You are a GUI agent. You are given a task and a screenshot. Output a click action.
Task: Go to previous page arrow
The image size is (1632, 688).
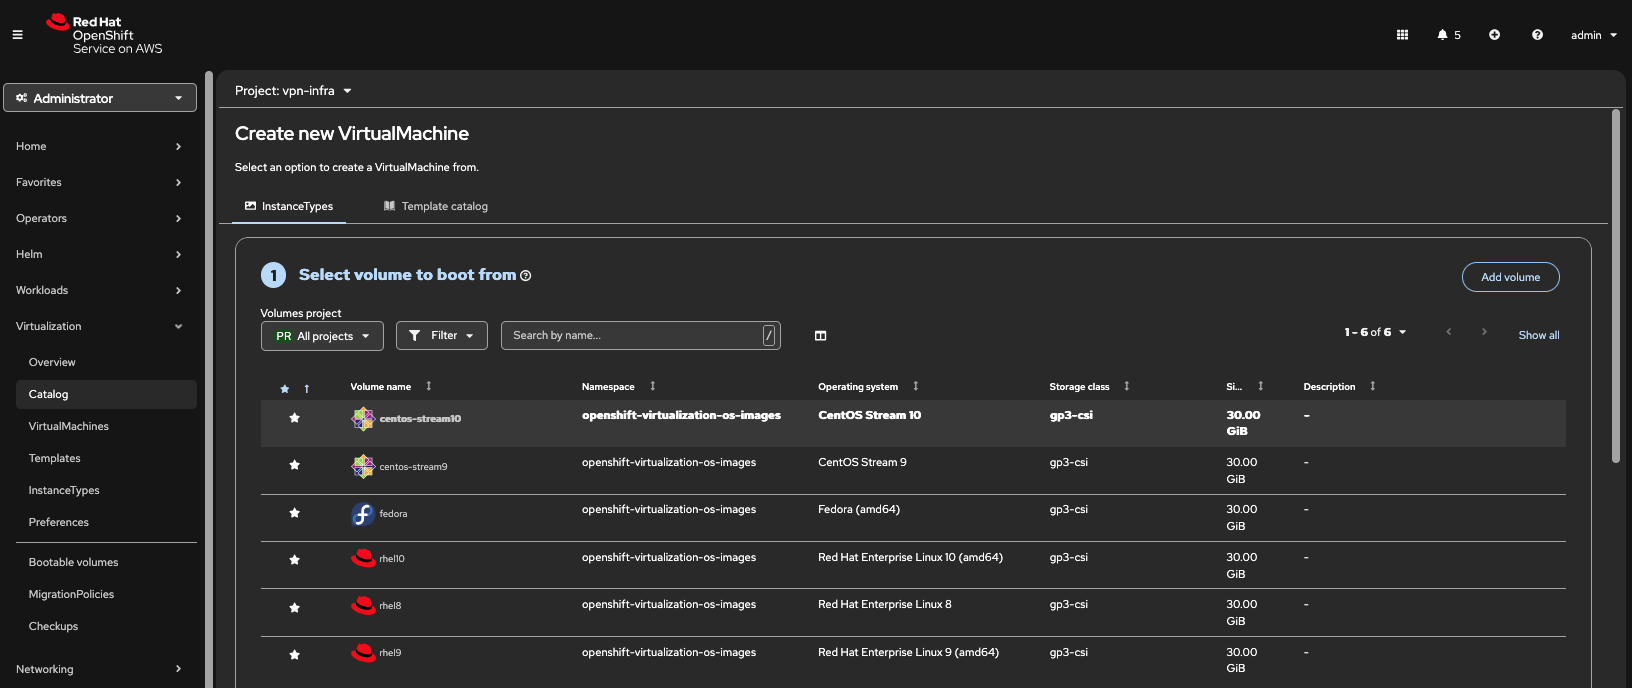pos(1448,332)
